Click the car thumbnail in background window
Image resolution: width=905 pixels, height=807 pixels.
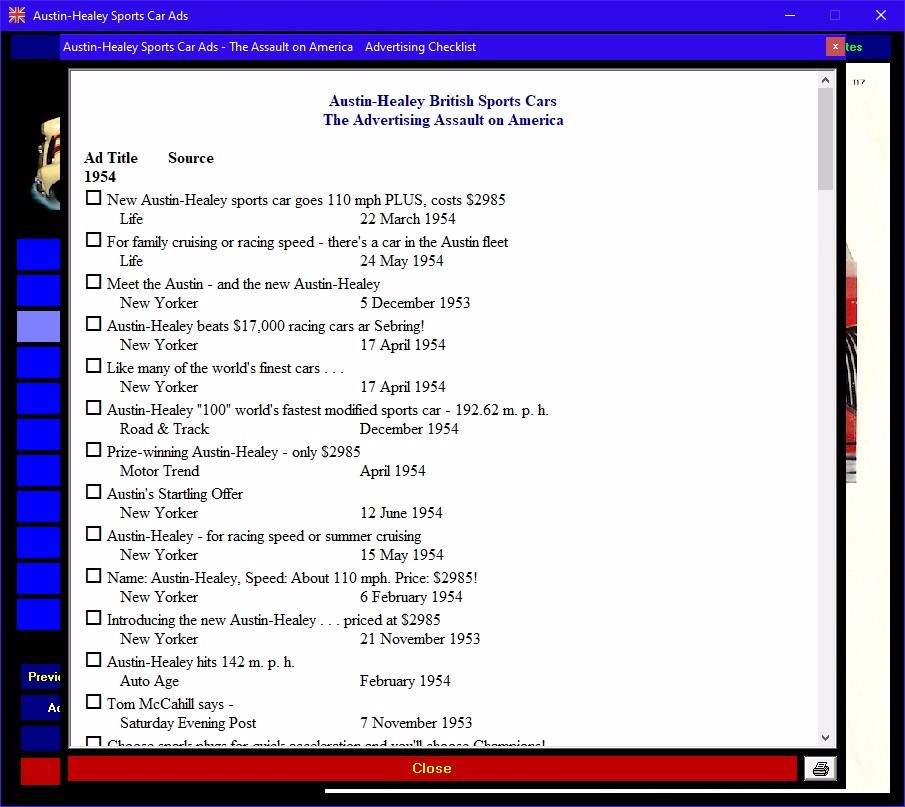[x=46, y=163]
